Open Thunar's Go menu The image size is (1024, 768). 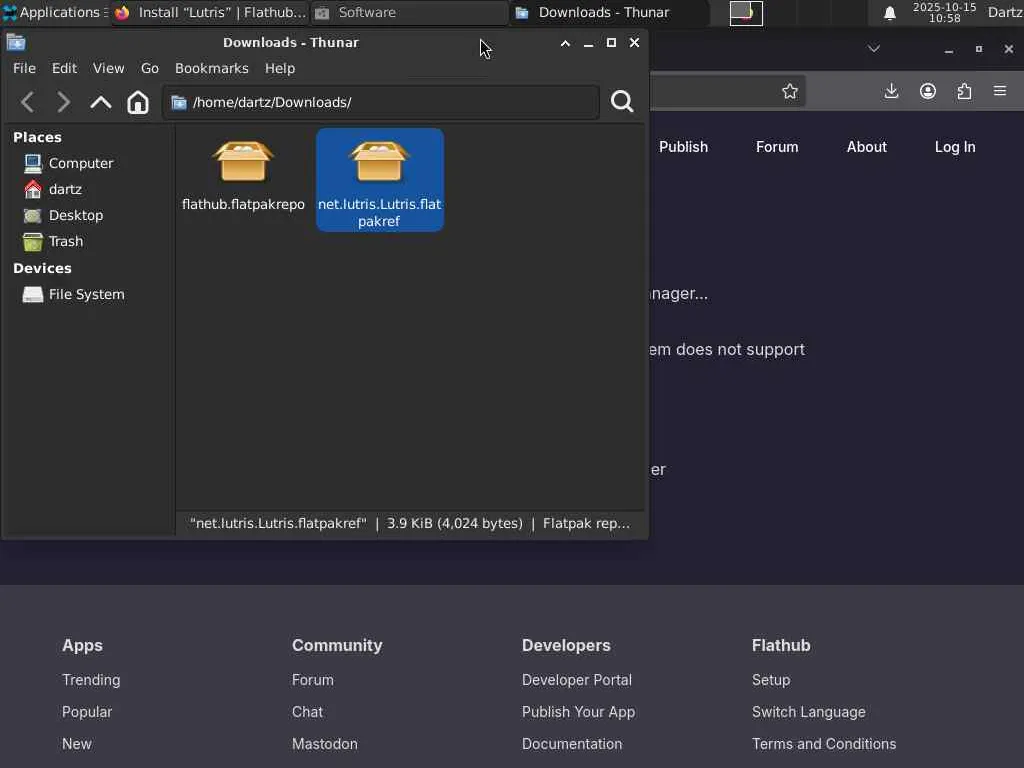pyautogui.click(x=150, y=68)
